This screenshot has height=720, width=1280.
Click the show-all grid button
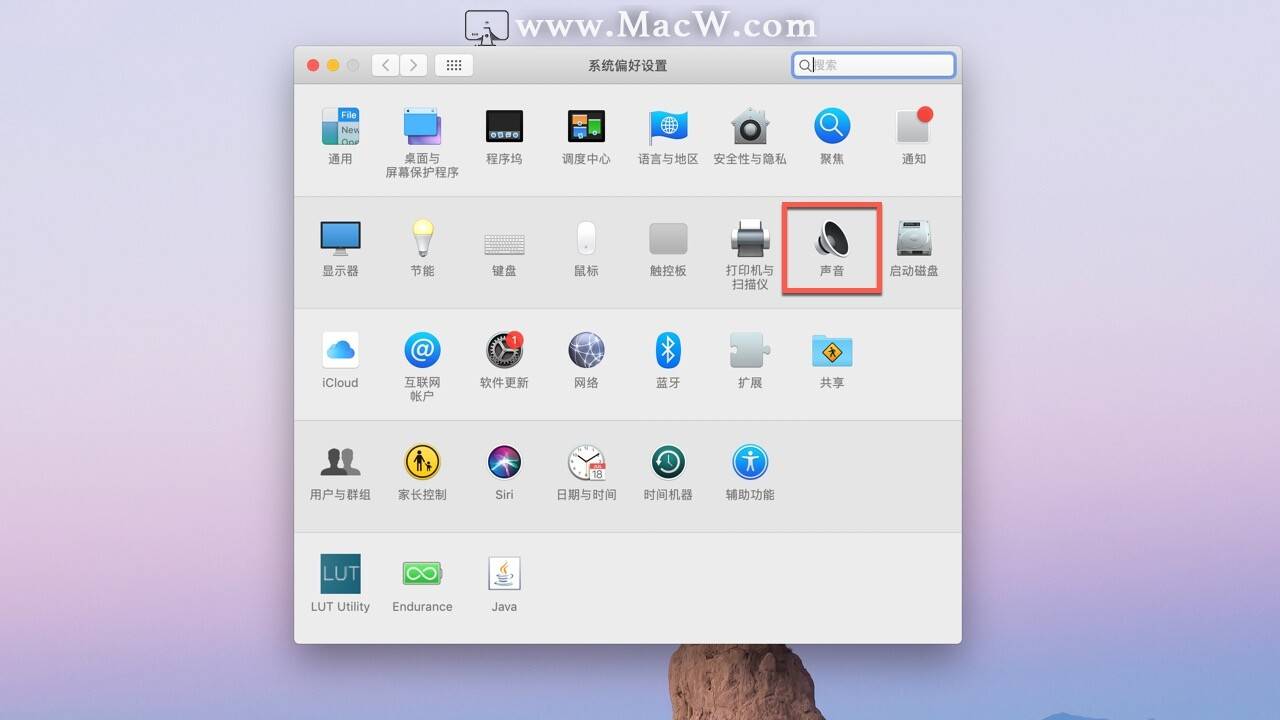coord(454,65)
